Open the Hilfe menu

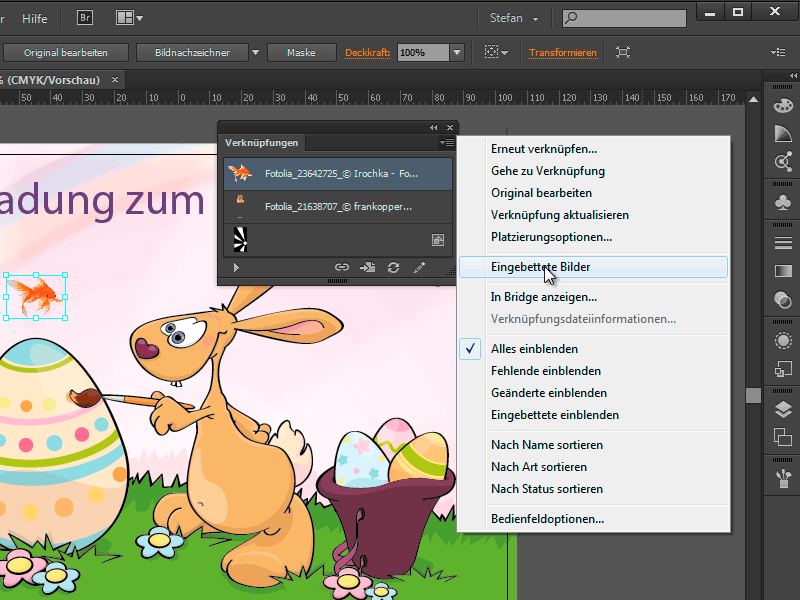tap(35, 18)
